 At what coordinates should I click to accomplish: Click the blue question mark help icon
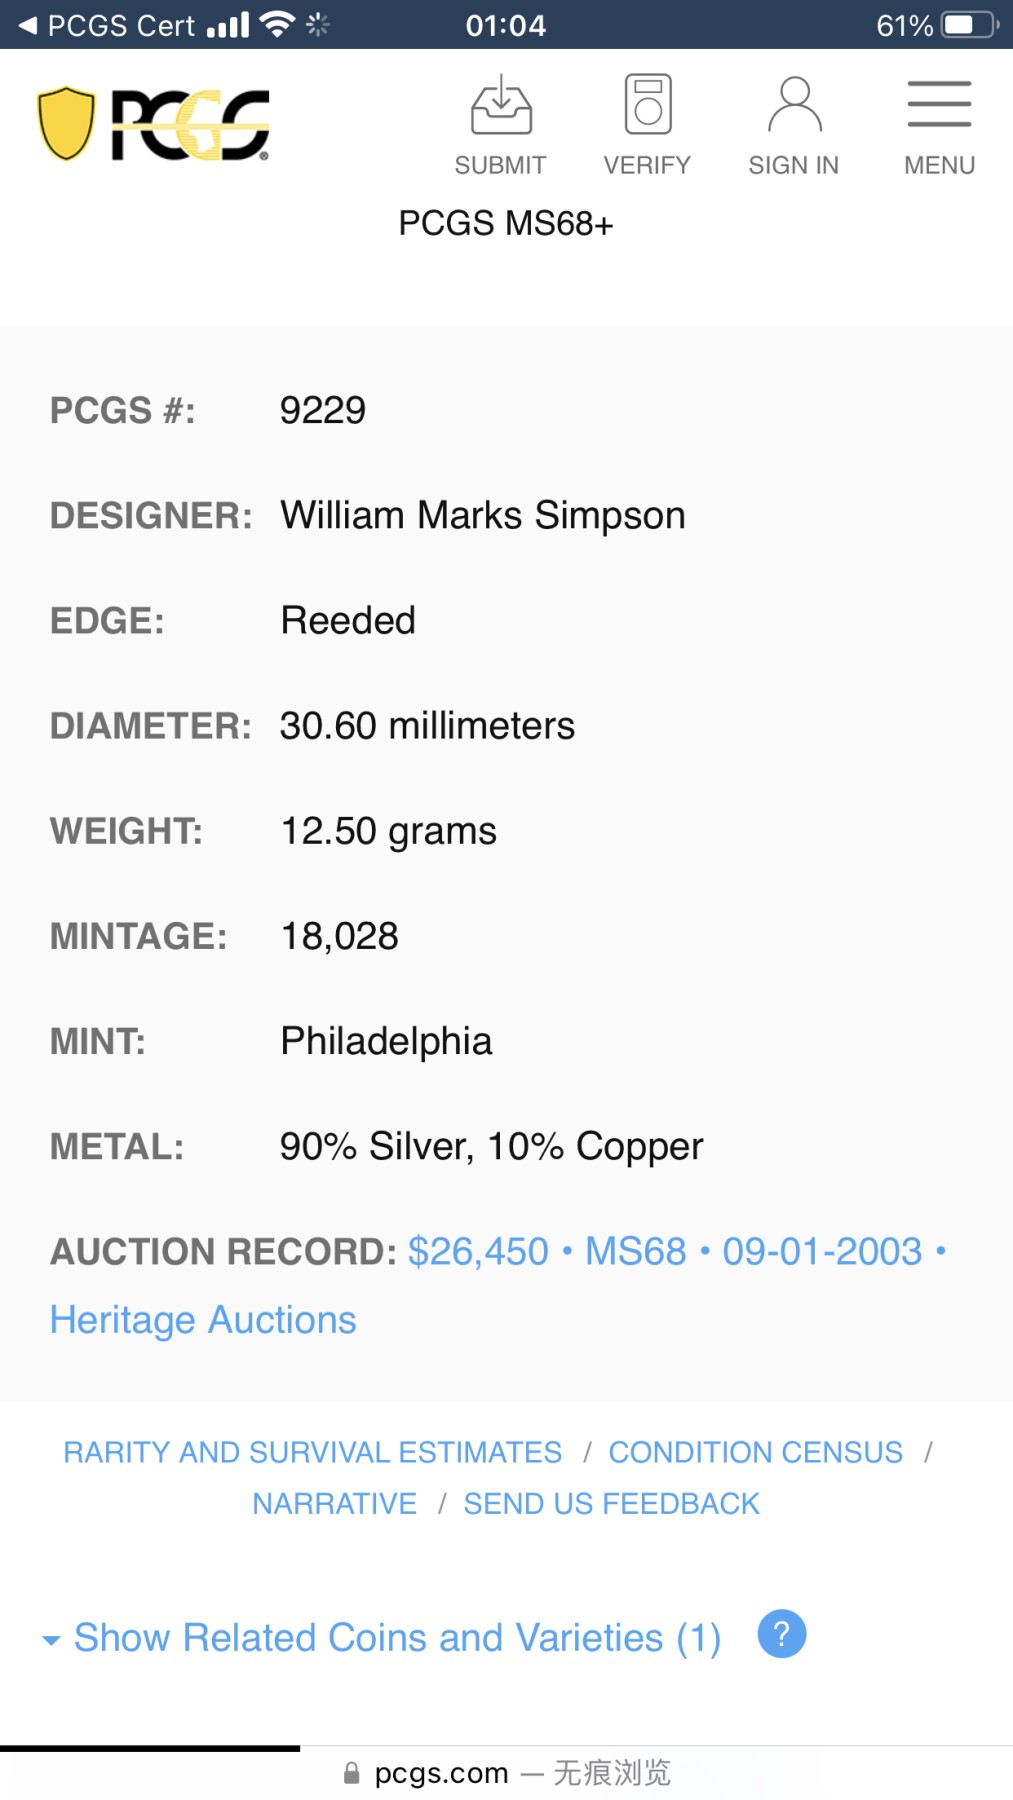tap(782, 1634)
